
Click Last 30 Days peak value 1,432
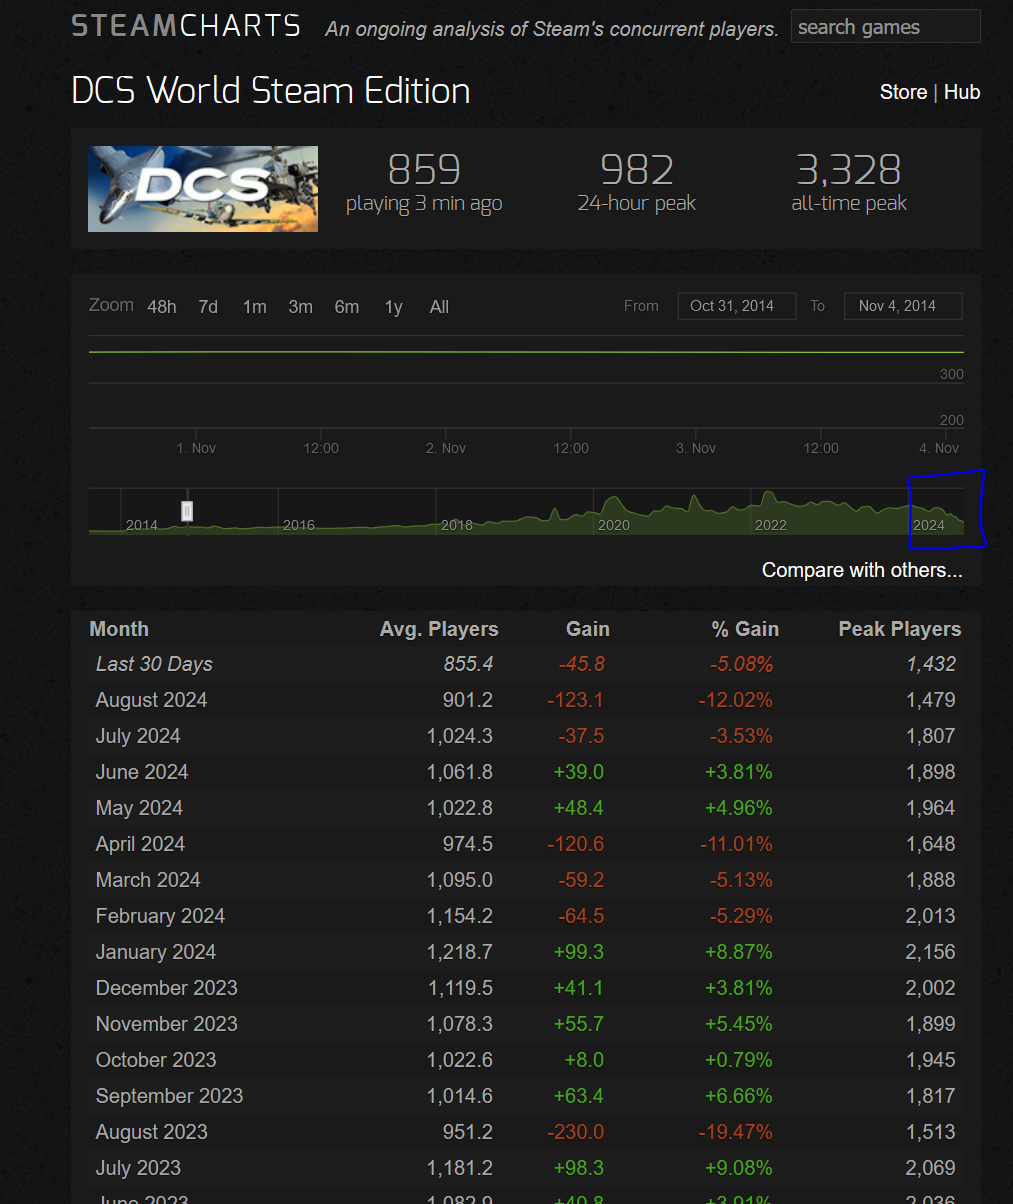click(x=931, y=664)
